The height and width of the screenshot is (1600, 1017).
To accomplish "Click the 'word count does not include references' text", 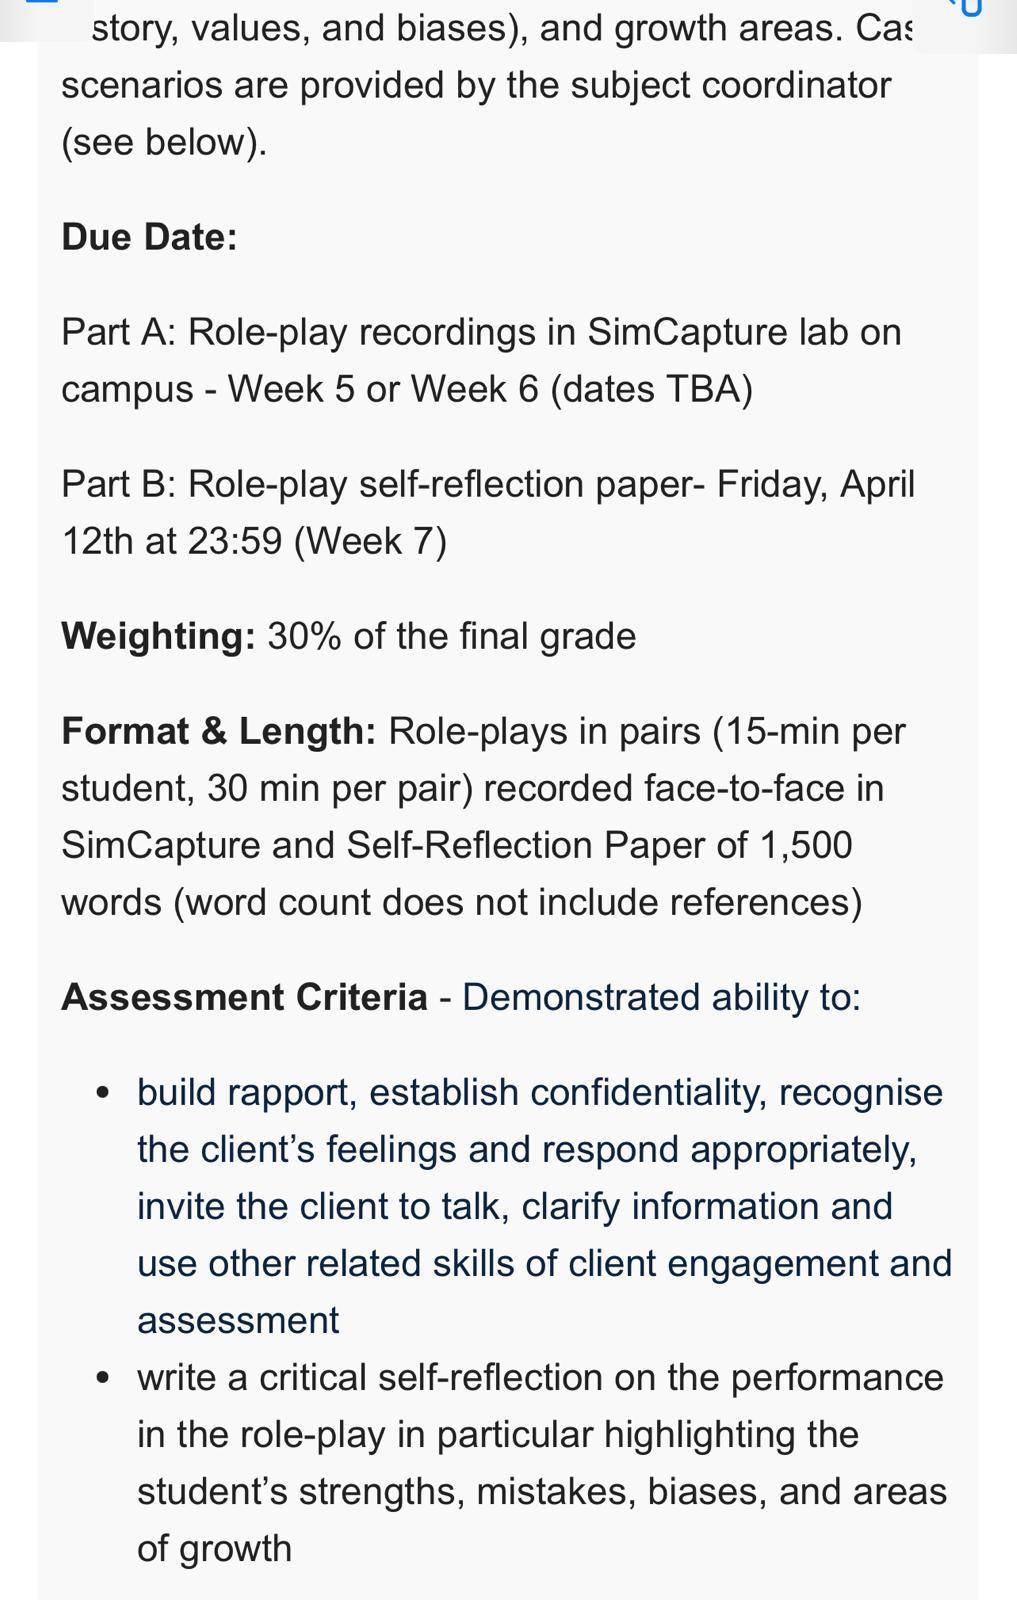I will tap(518, 902).
